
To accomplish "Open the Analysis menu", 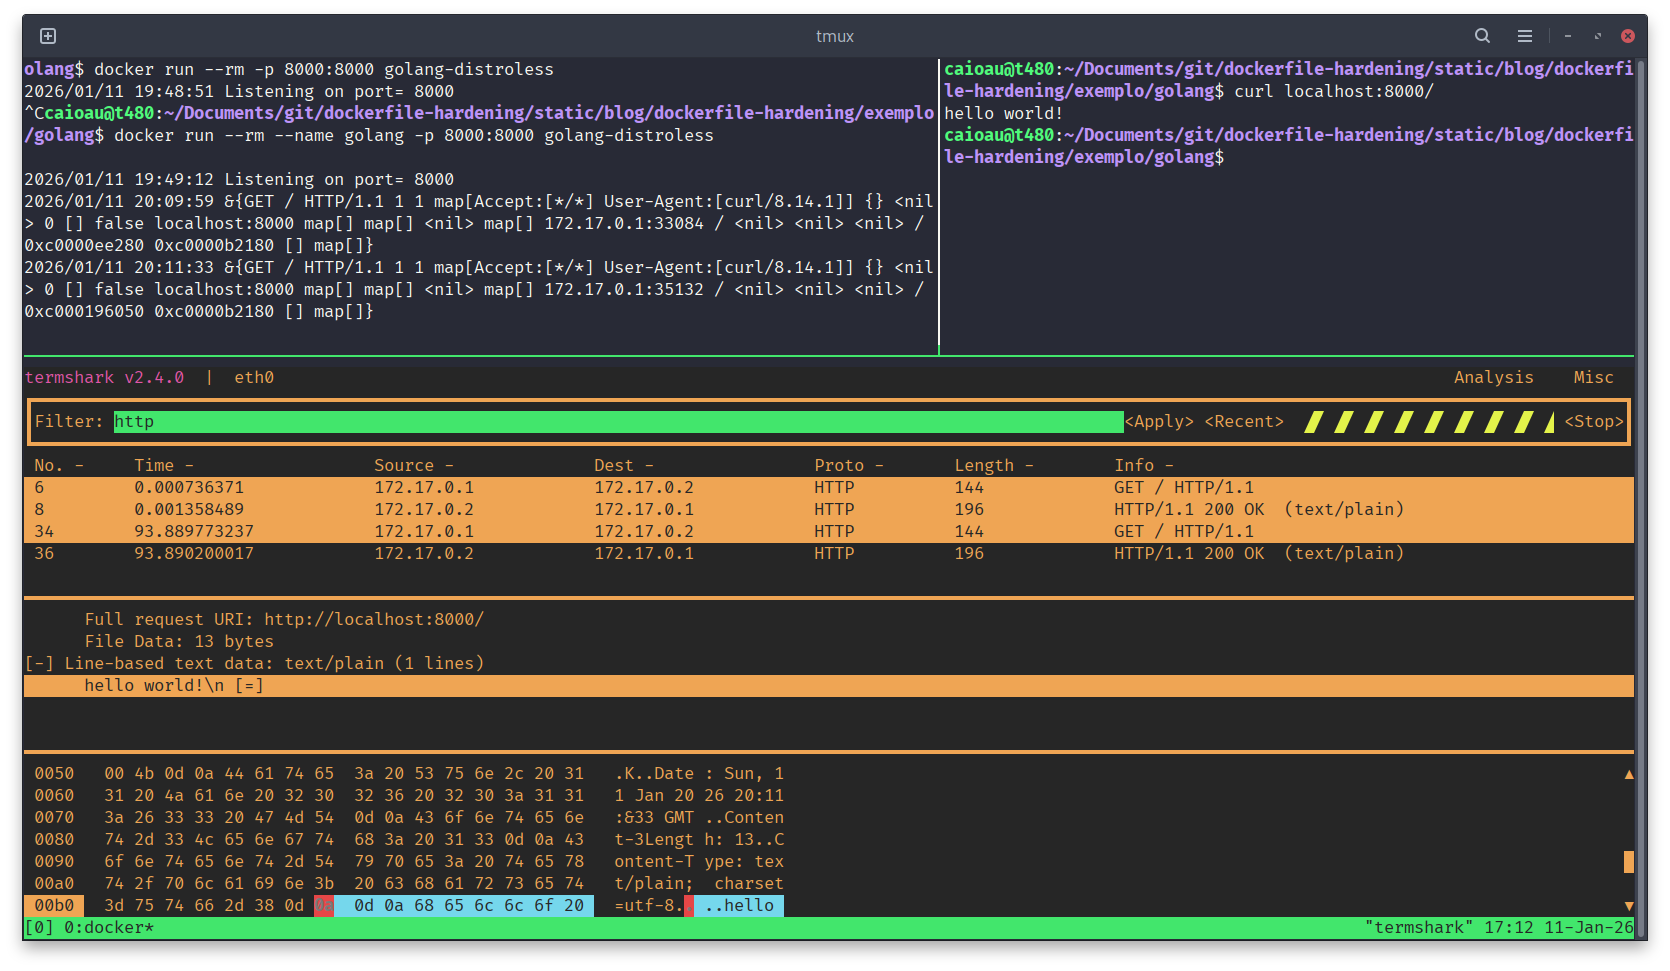I will pyautogui.click(x=1492, y=378).
